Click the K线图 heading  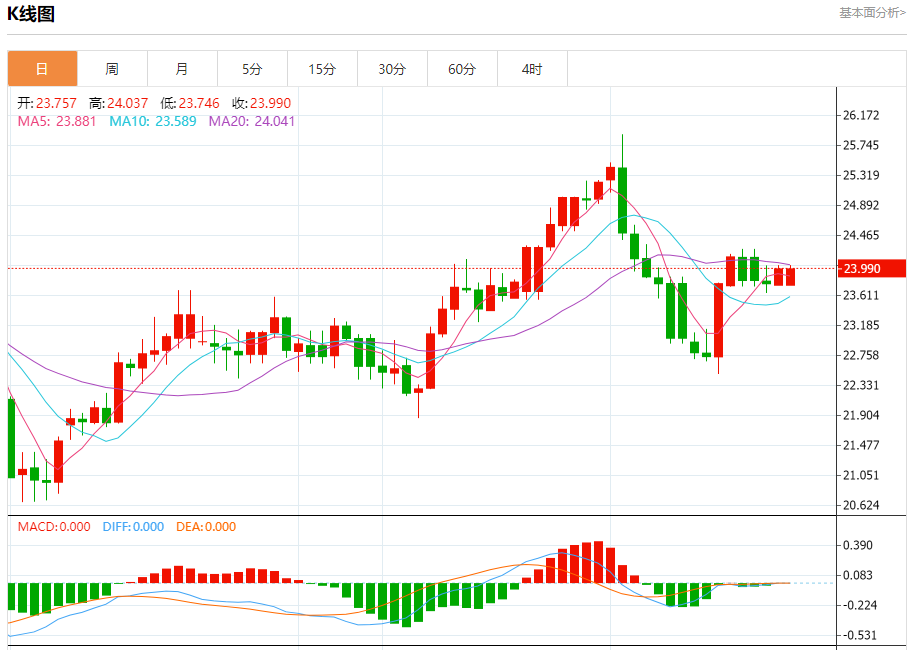click(x=31, y=13)
